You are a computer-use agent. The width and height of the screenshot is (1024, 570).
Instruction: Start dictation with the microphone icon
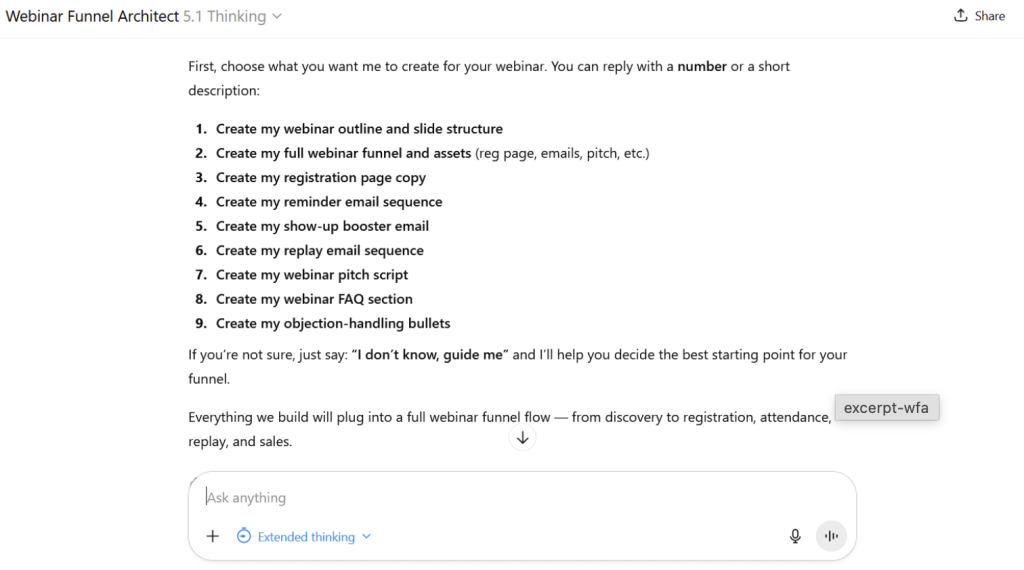coord(795,536)
